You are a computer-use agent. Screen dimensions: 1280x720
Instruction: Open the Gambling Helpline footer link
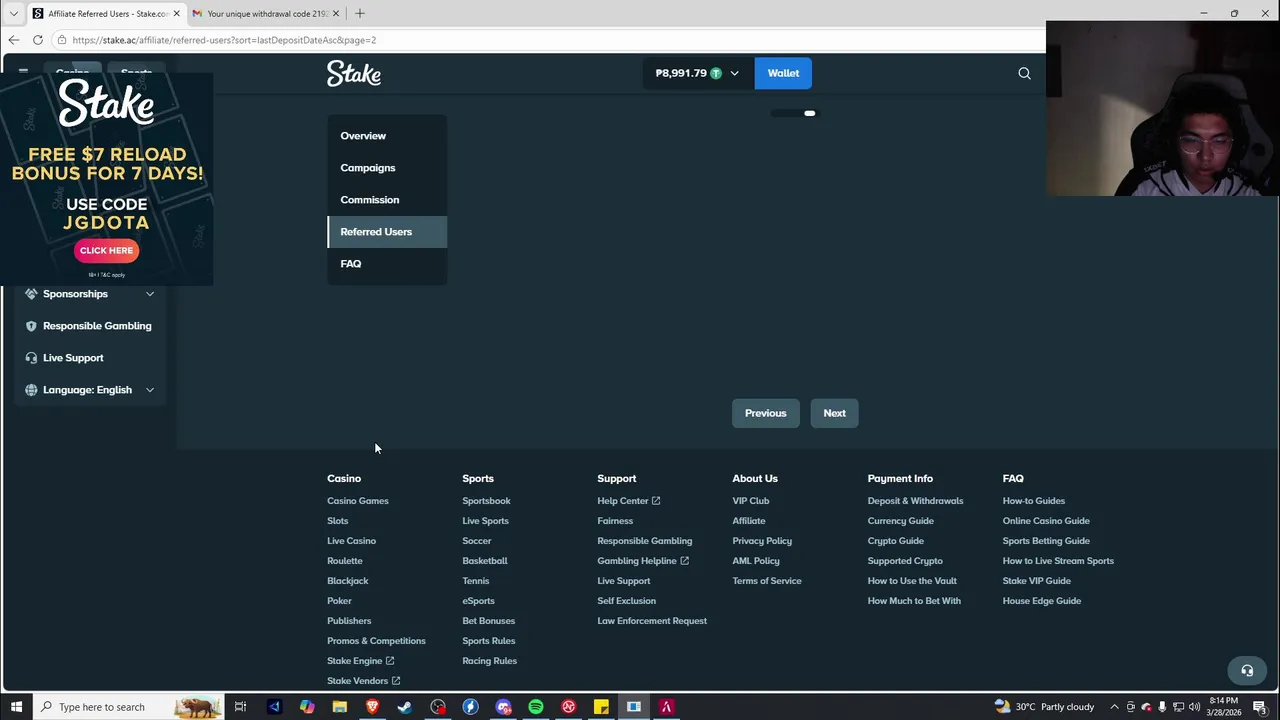click(643, 561)
